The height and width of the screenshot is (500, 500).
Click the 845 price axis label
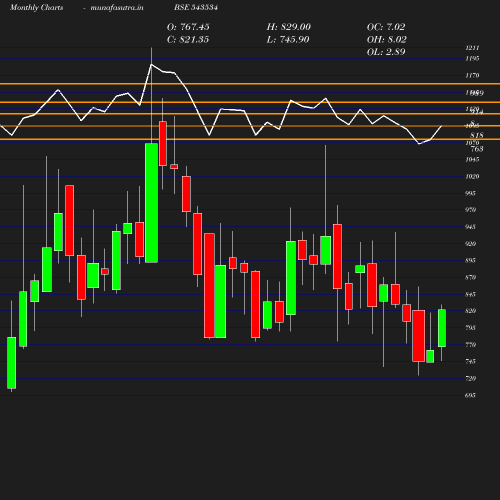pyautogui.click(x=470, y=295)
